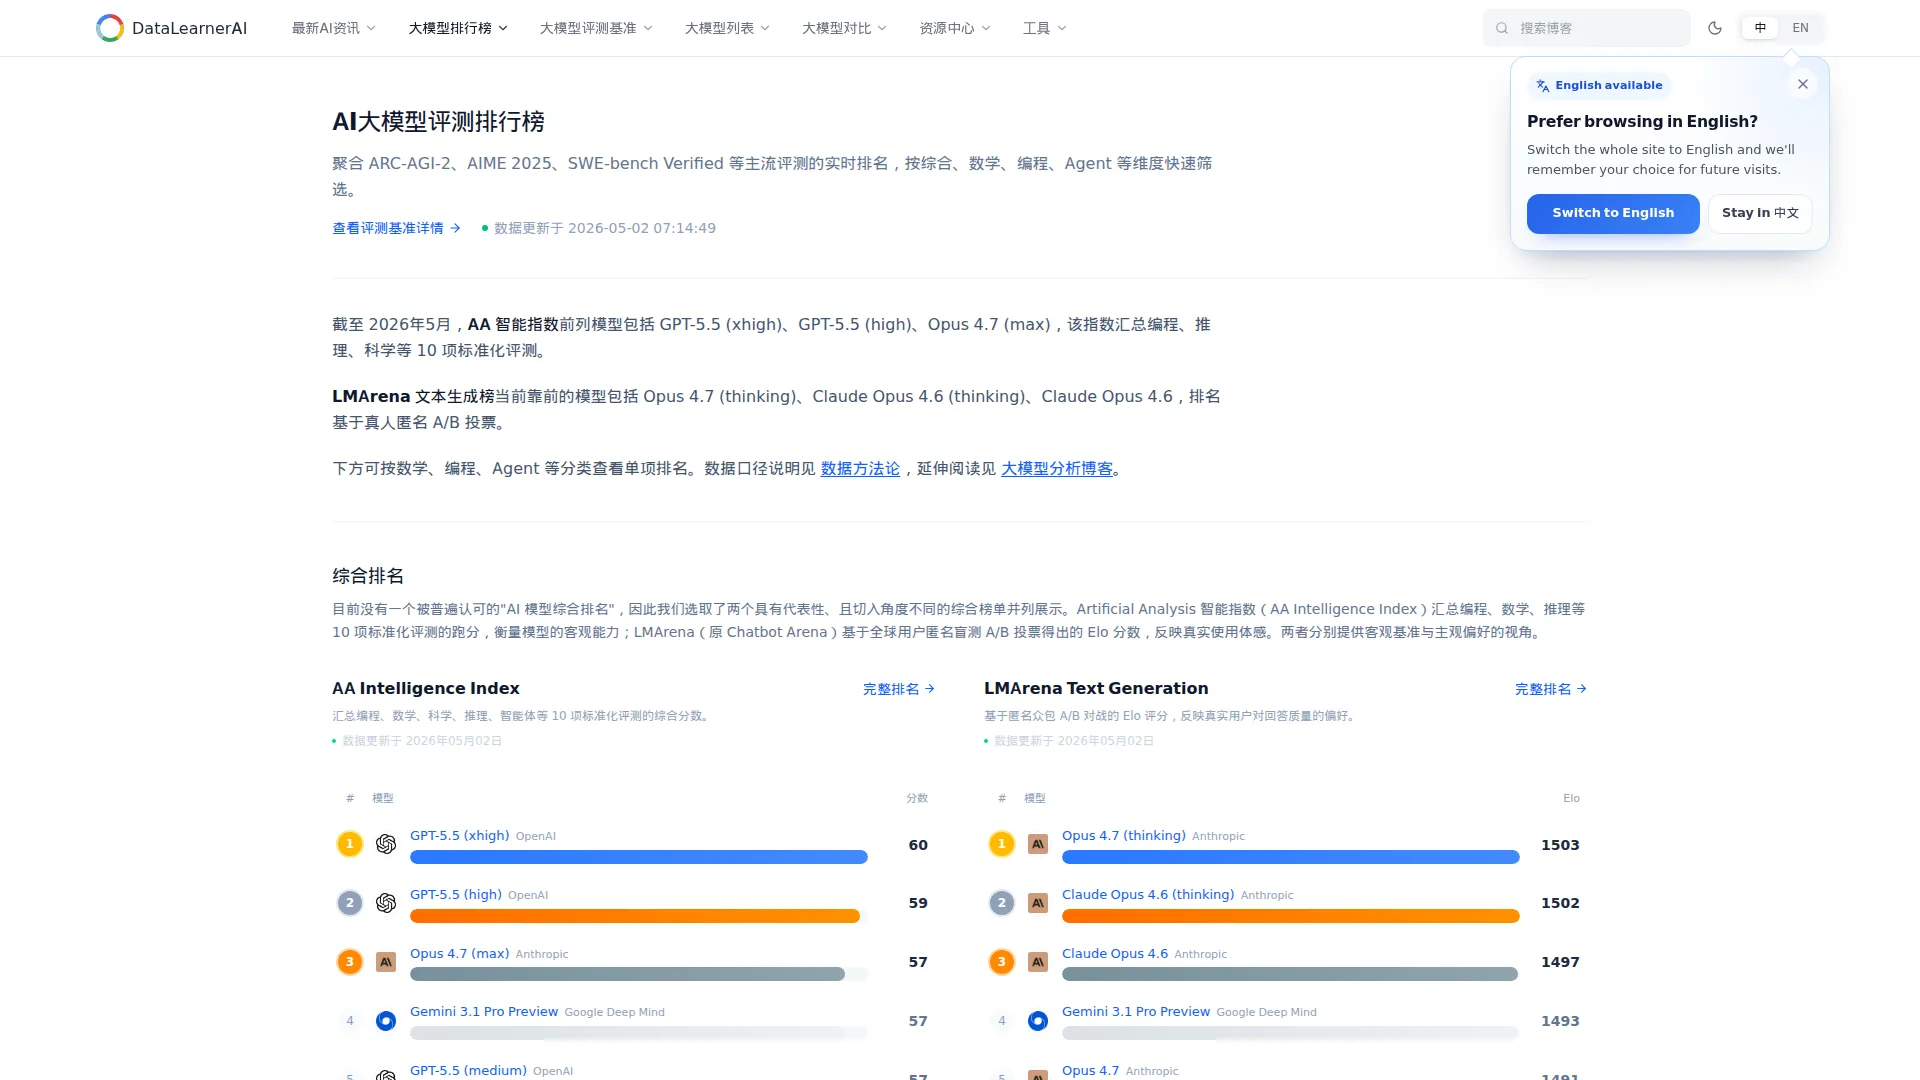Expand the 工具 menu

(x=1044, y=28)
